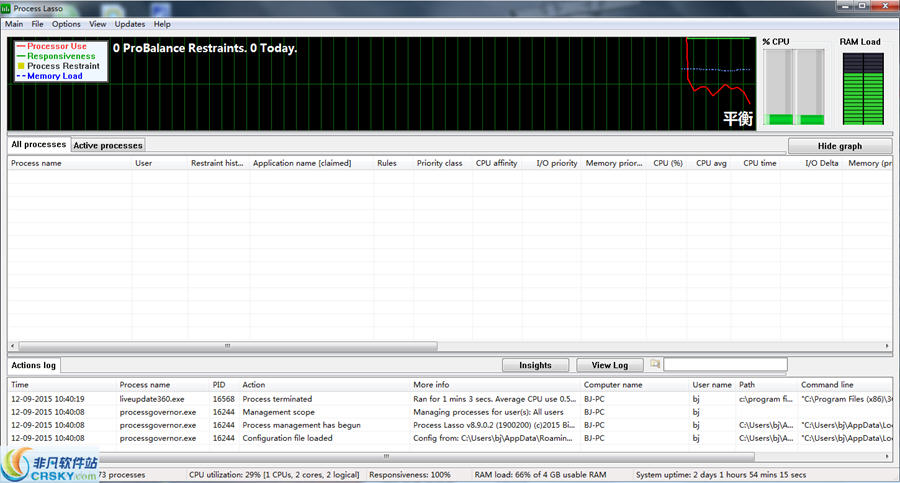Sort by Rules column header
The image size is (900, 483).
pos(394,163)
